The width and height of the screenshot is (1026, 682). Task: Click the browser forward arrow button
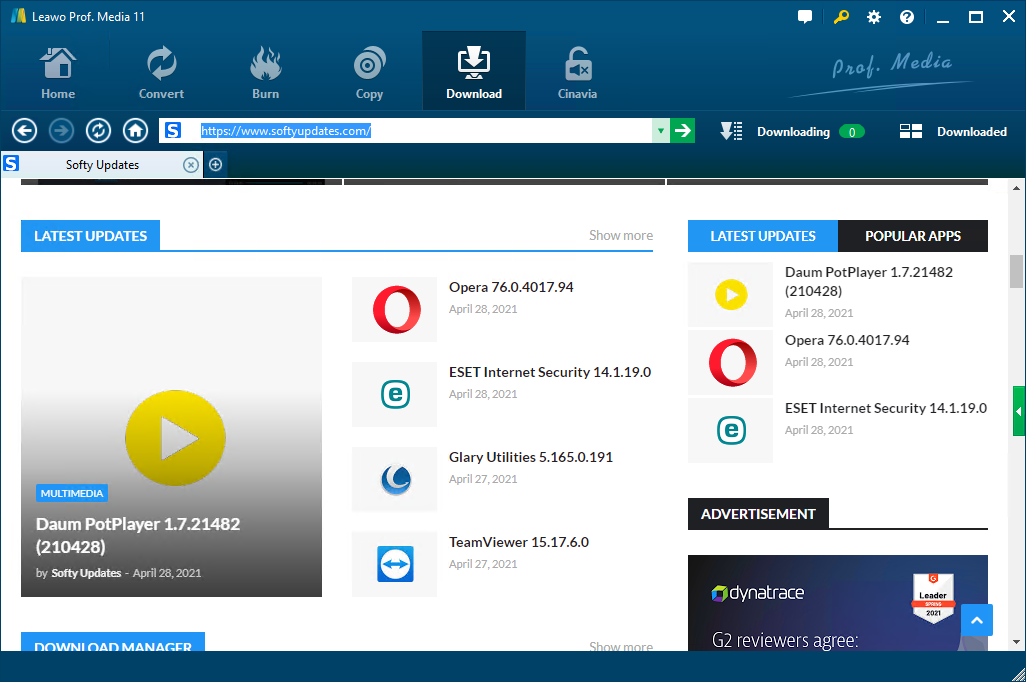[62, 131]
